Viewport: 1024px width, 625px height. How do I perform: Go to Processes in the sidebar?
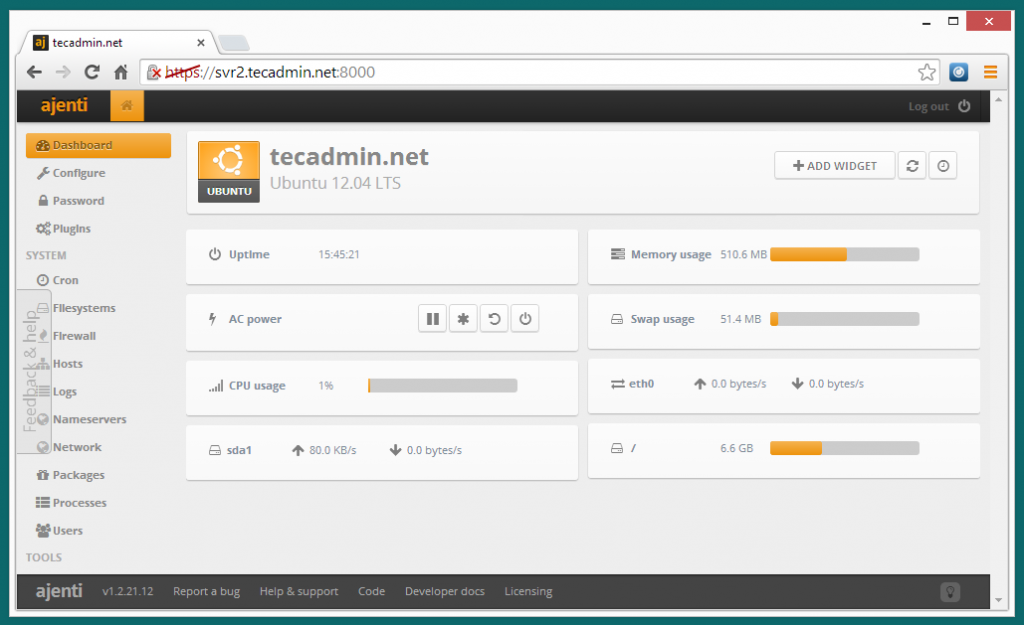click(x=79, y=503)
